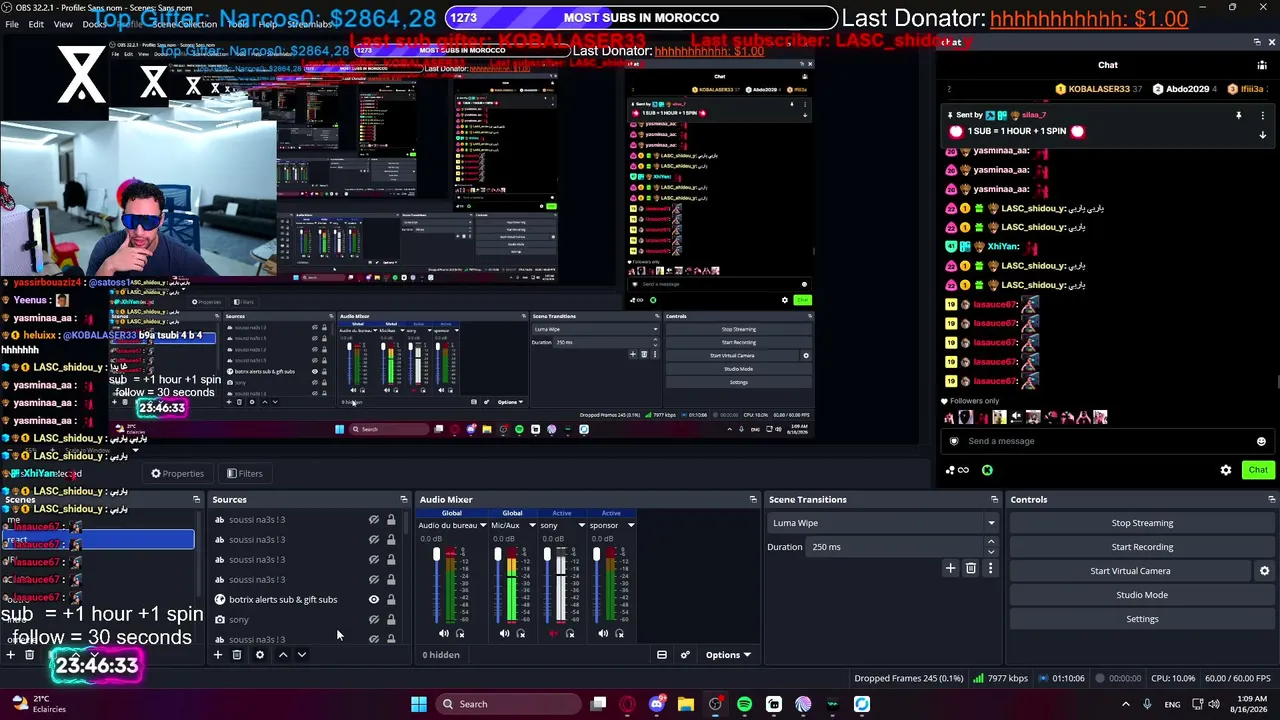Click audio monitoring icon for Audio du bureau
The image size is (1280, 720).
(x=460, y=634)
